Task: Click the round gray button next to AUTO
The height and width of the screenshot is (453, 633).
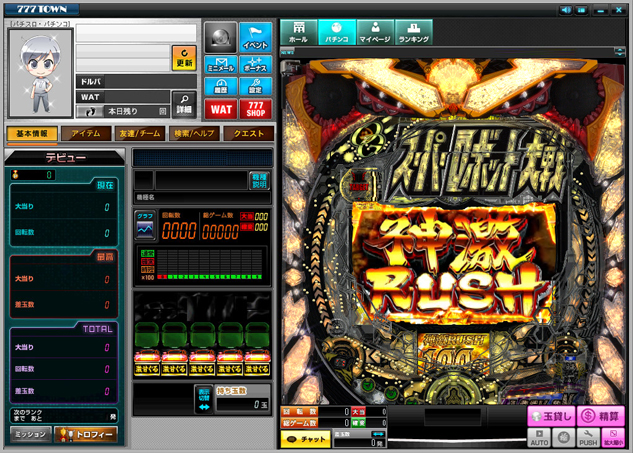Action: click(x=564, y=438)
